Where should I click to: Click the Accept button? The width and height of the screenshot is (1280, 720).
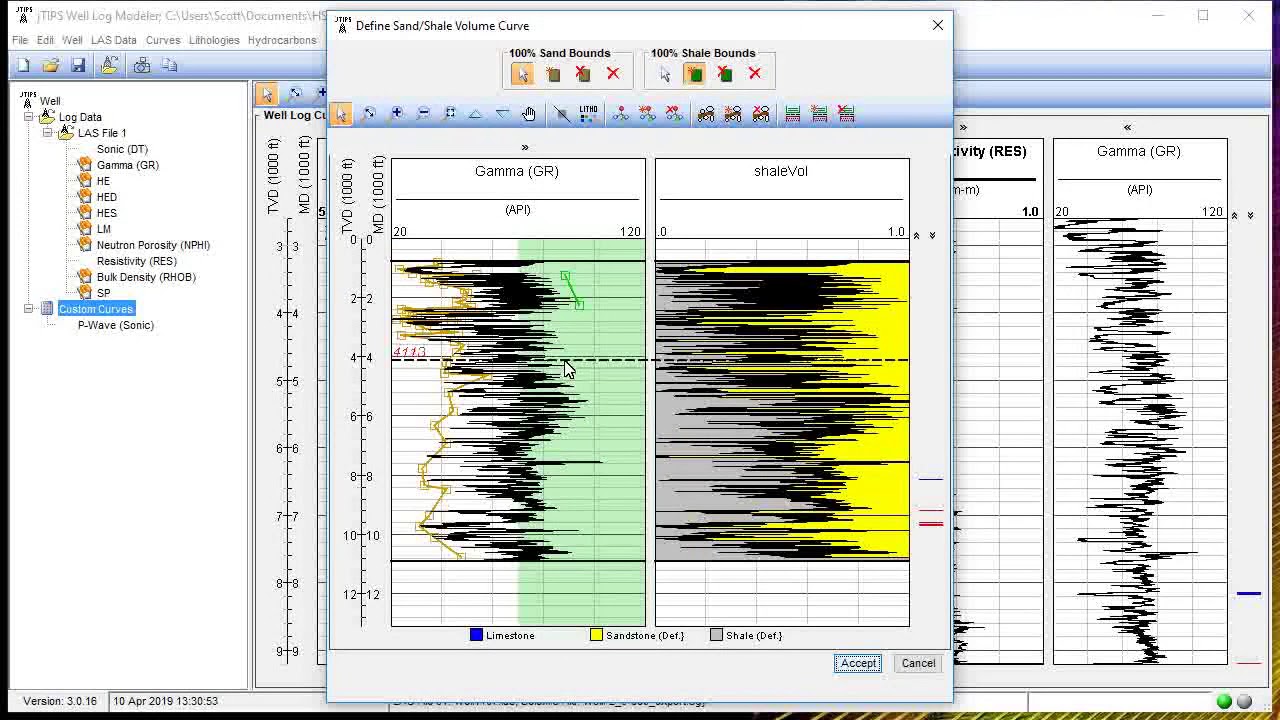858,663
